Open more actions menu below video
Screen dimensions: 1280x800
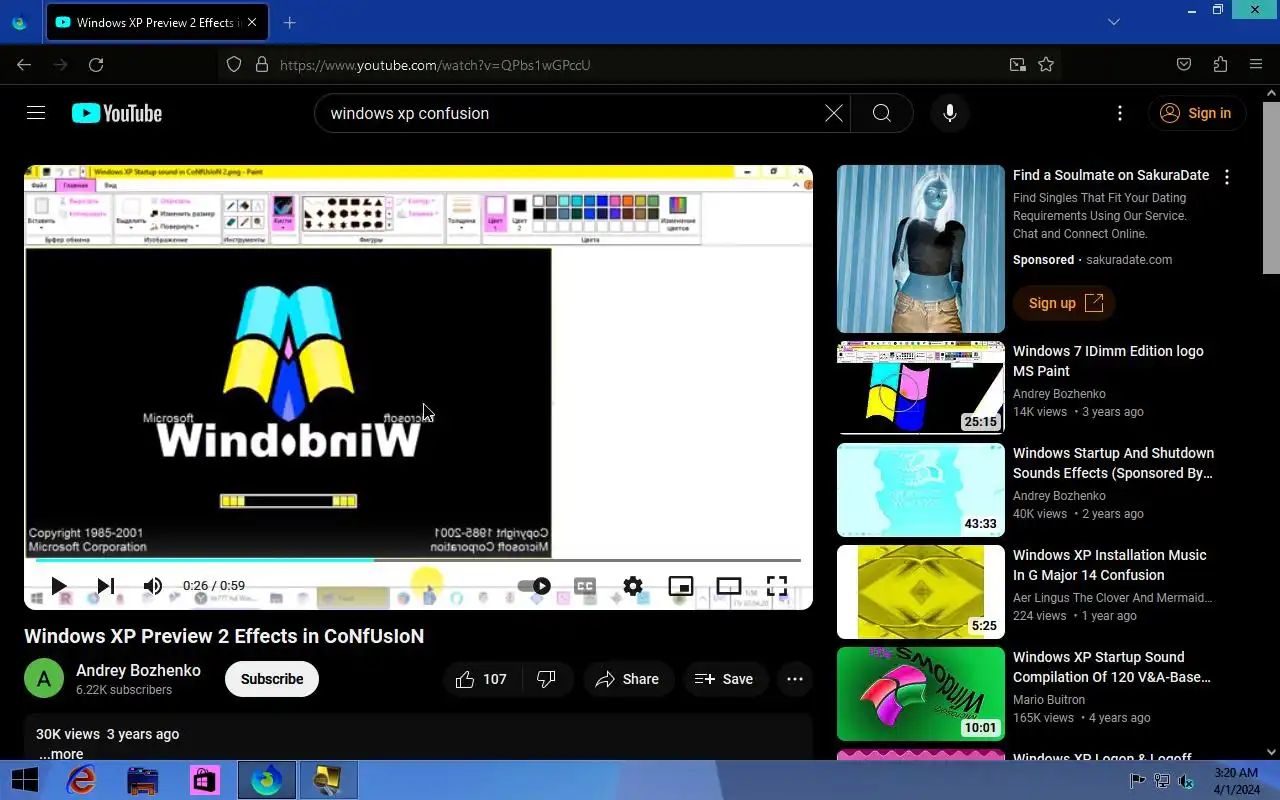click(x=795, y=679)
